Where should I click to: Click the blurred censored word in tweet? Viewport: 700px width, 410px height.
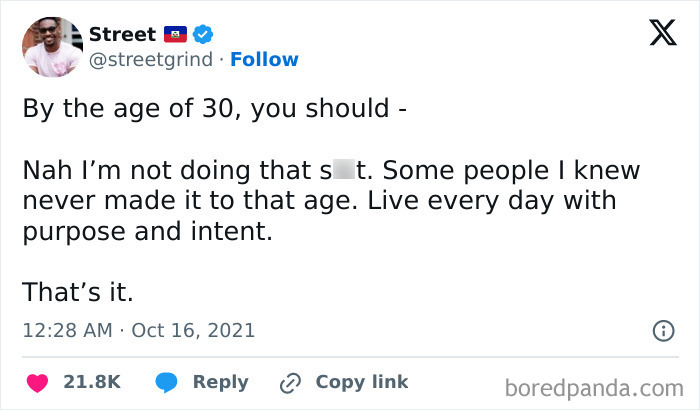tap(346, 171)
